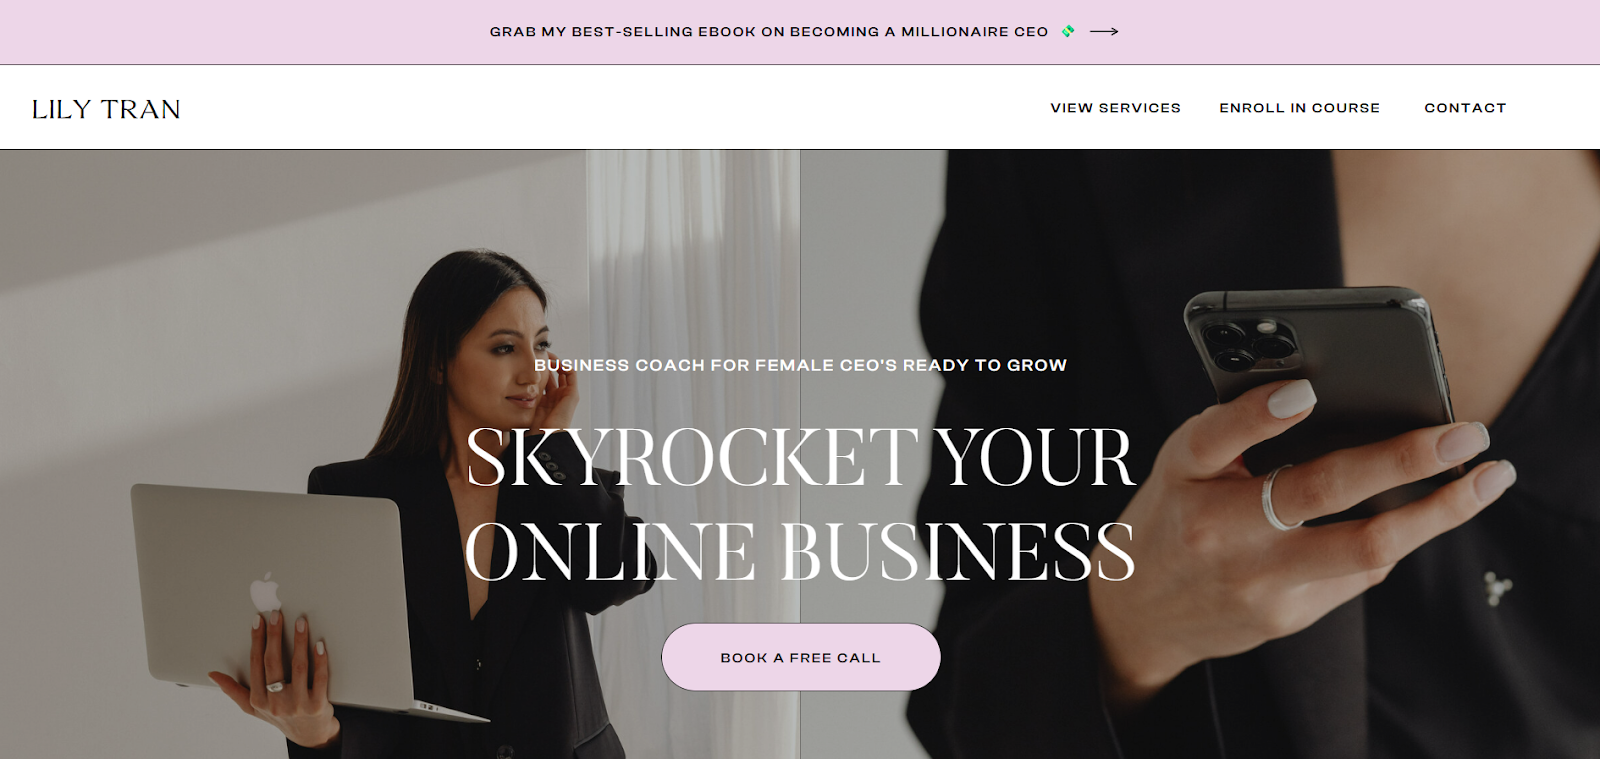Open the Contact page from navigation
This screenshot has width=1600, height=759.
pyautogui.click(x=1465, y=108)
